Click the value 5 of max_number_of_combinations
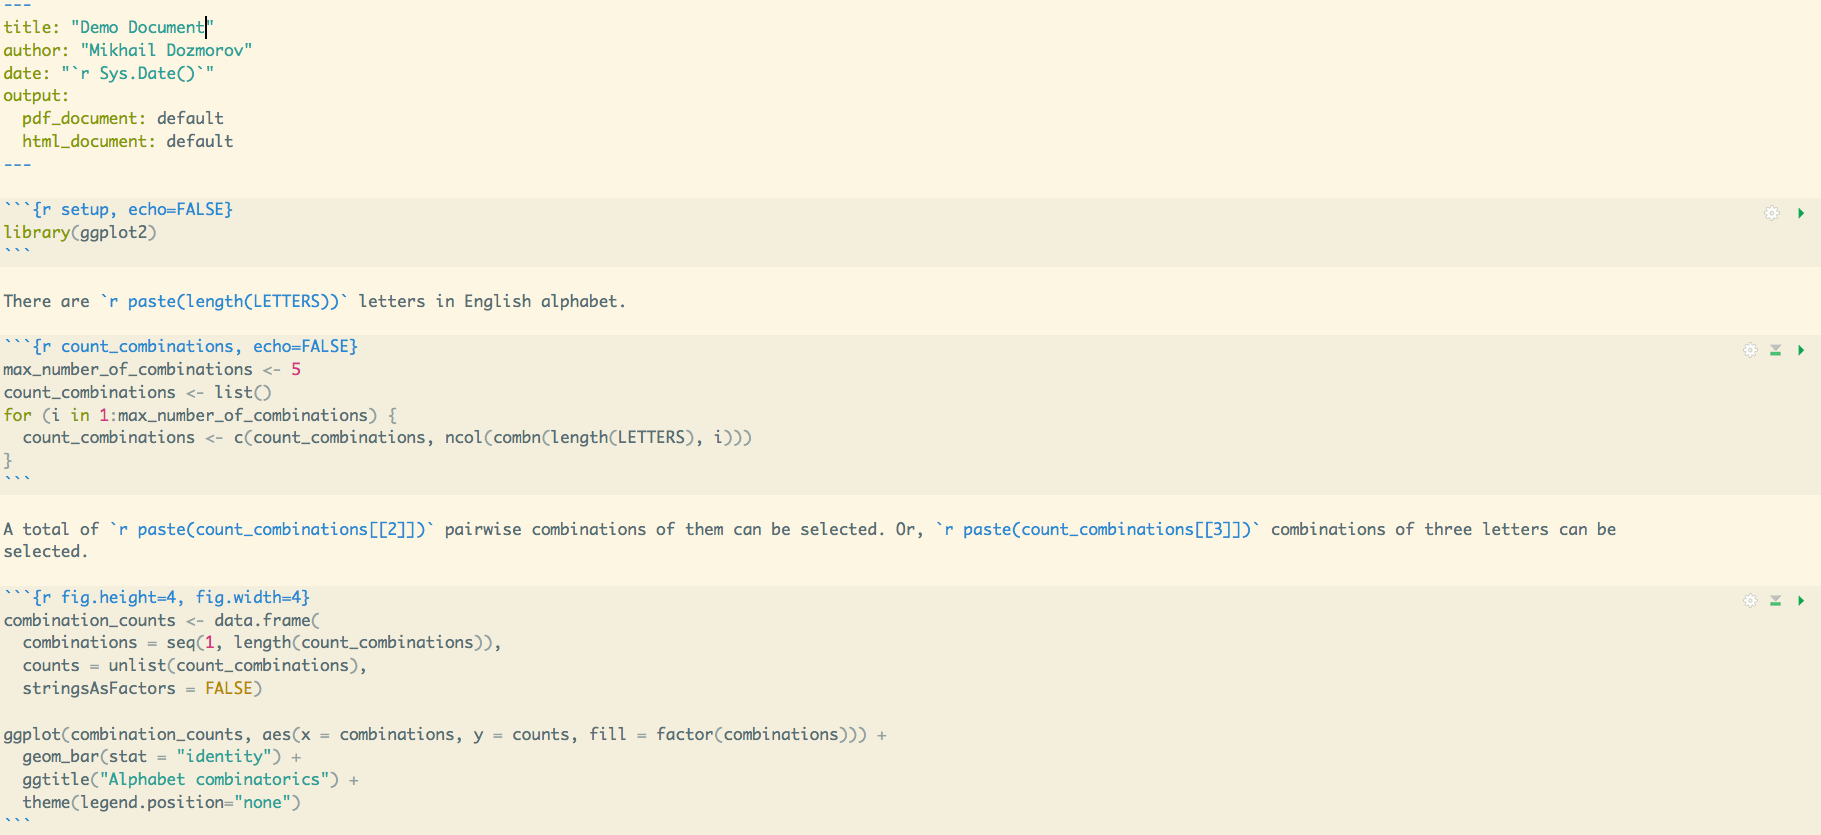This screenshot has height=835, width=1821. pyautogui.click(x=296, y=370)
